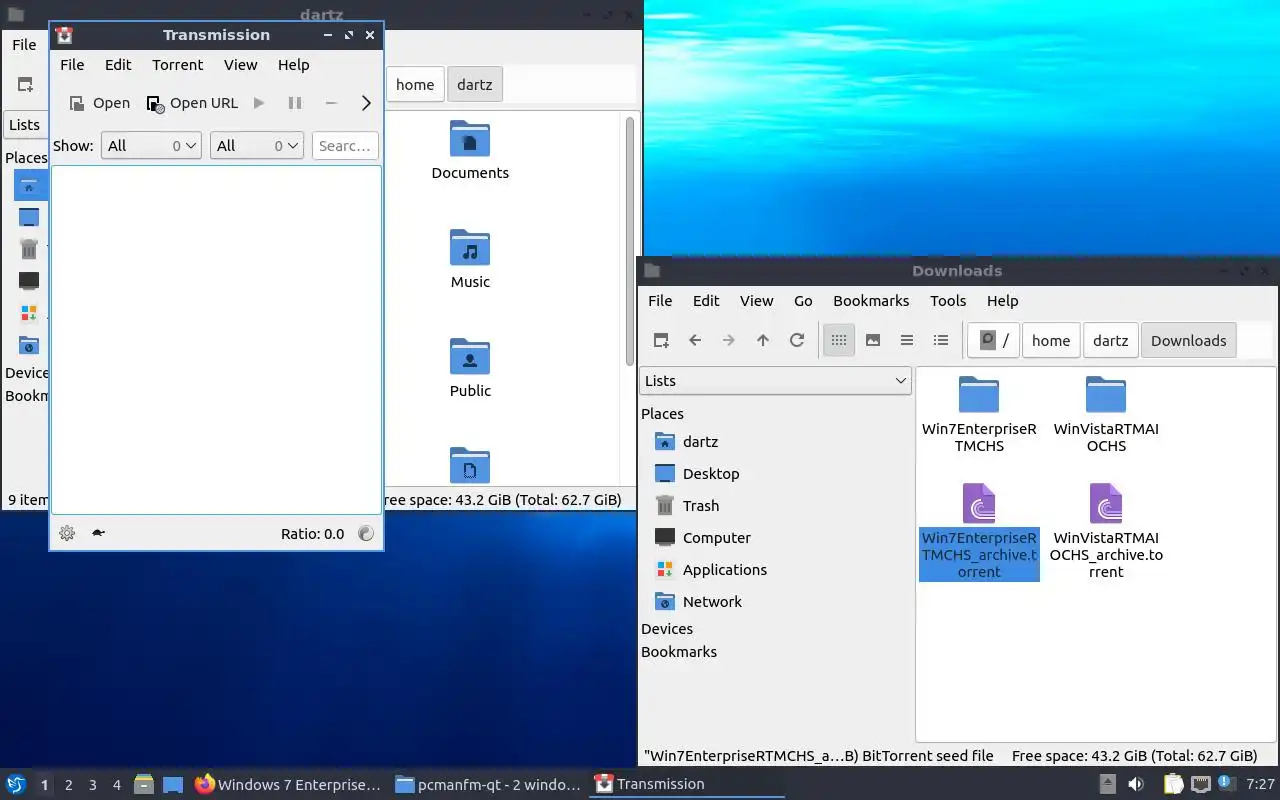Toggle turtle alternative speed limits
1280x800 pixels.
pos(98,534)
